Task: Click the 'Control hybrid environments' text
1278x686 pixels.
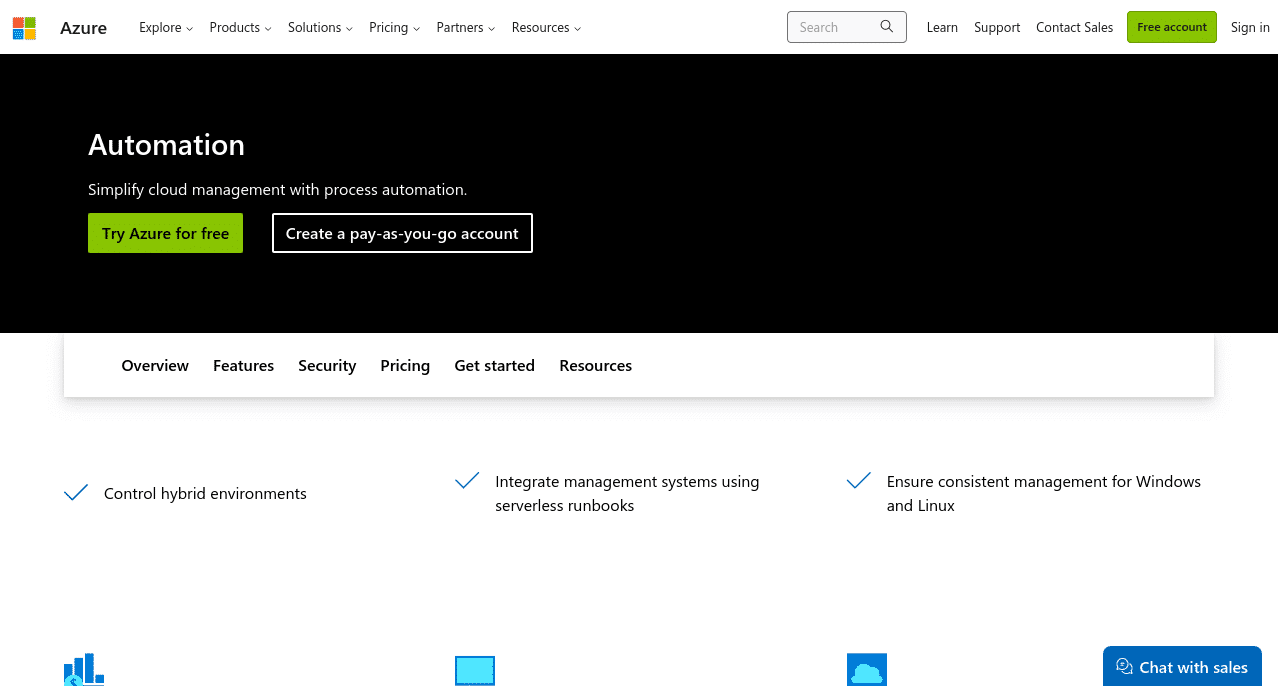Action: pos(205,494)
